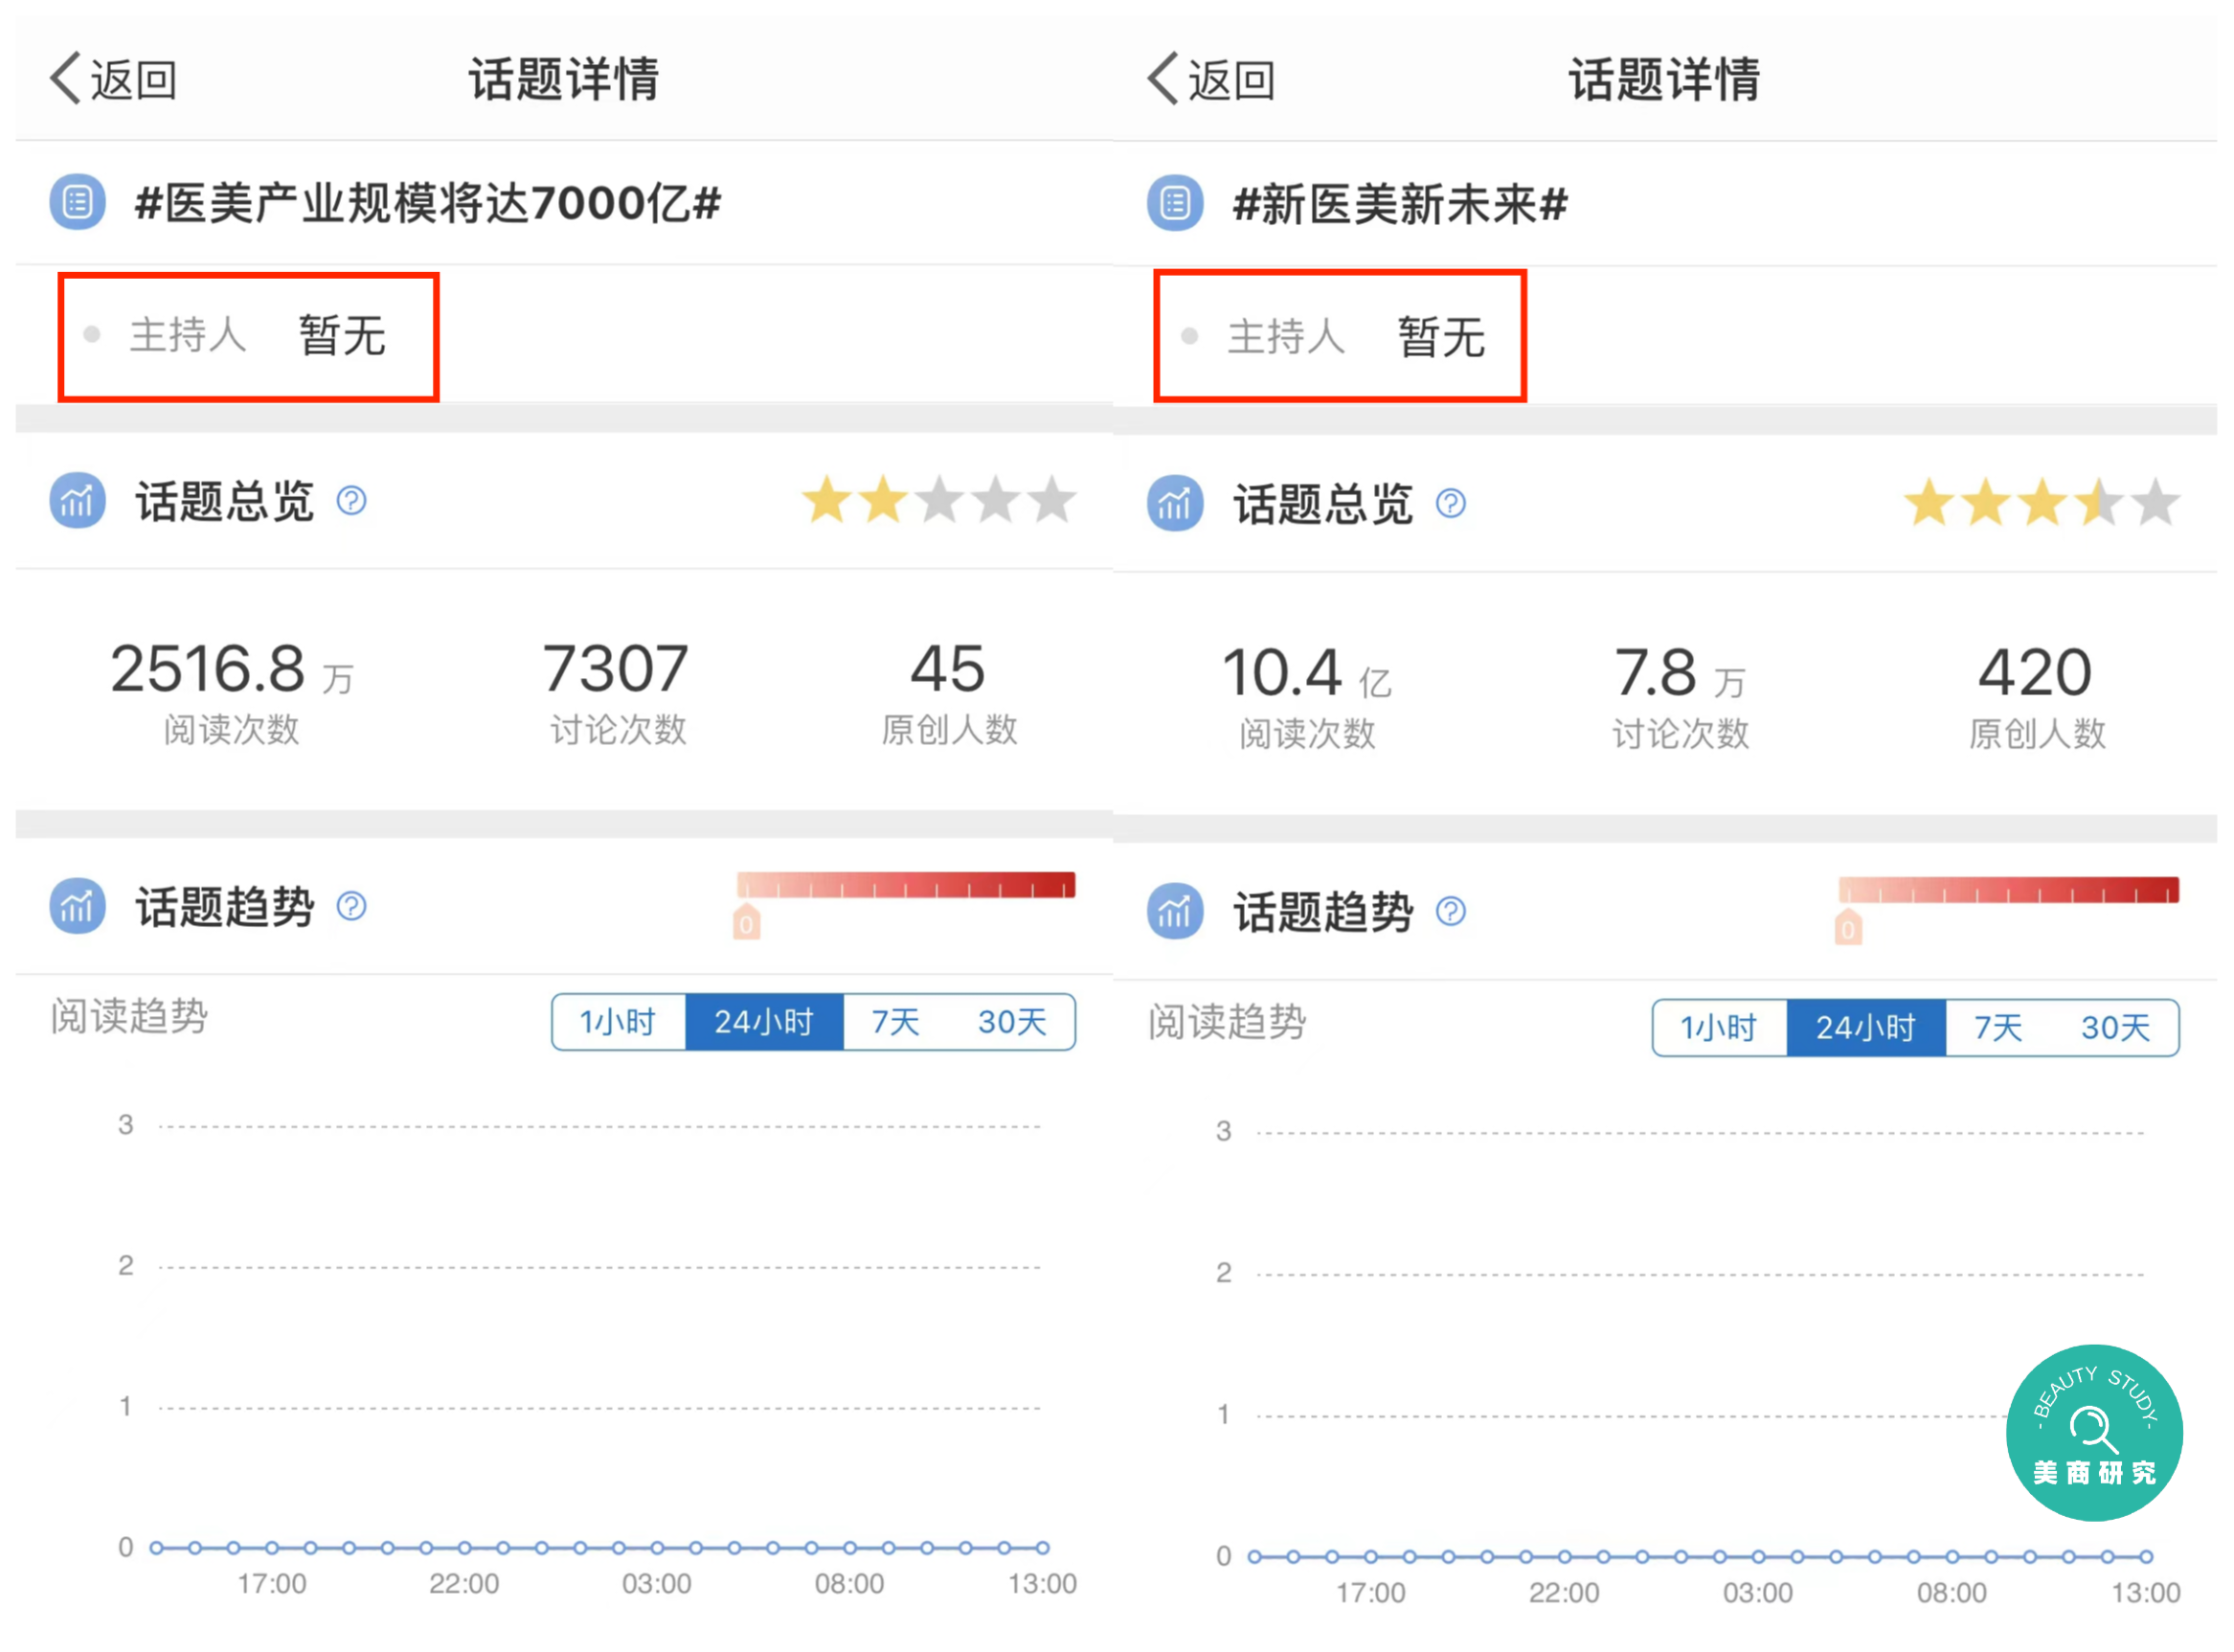Image resolution: width=2234 pixels, height=1652 pixels.
Task: Tap the left panel back chevron
Action: click(66, 79)
